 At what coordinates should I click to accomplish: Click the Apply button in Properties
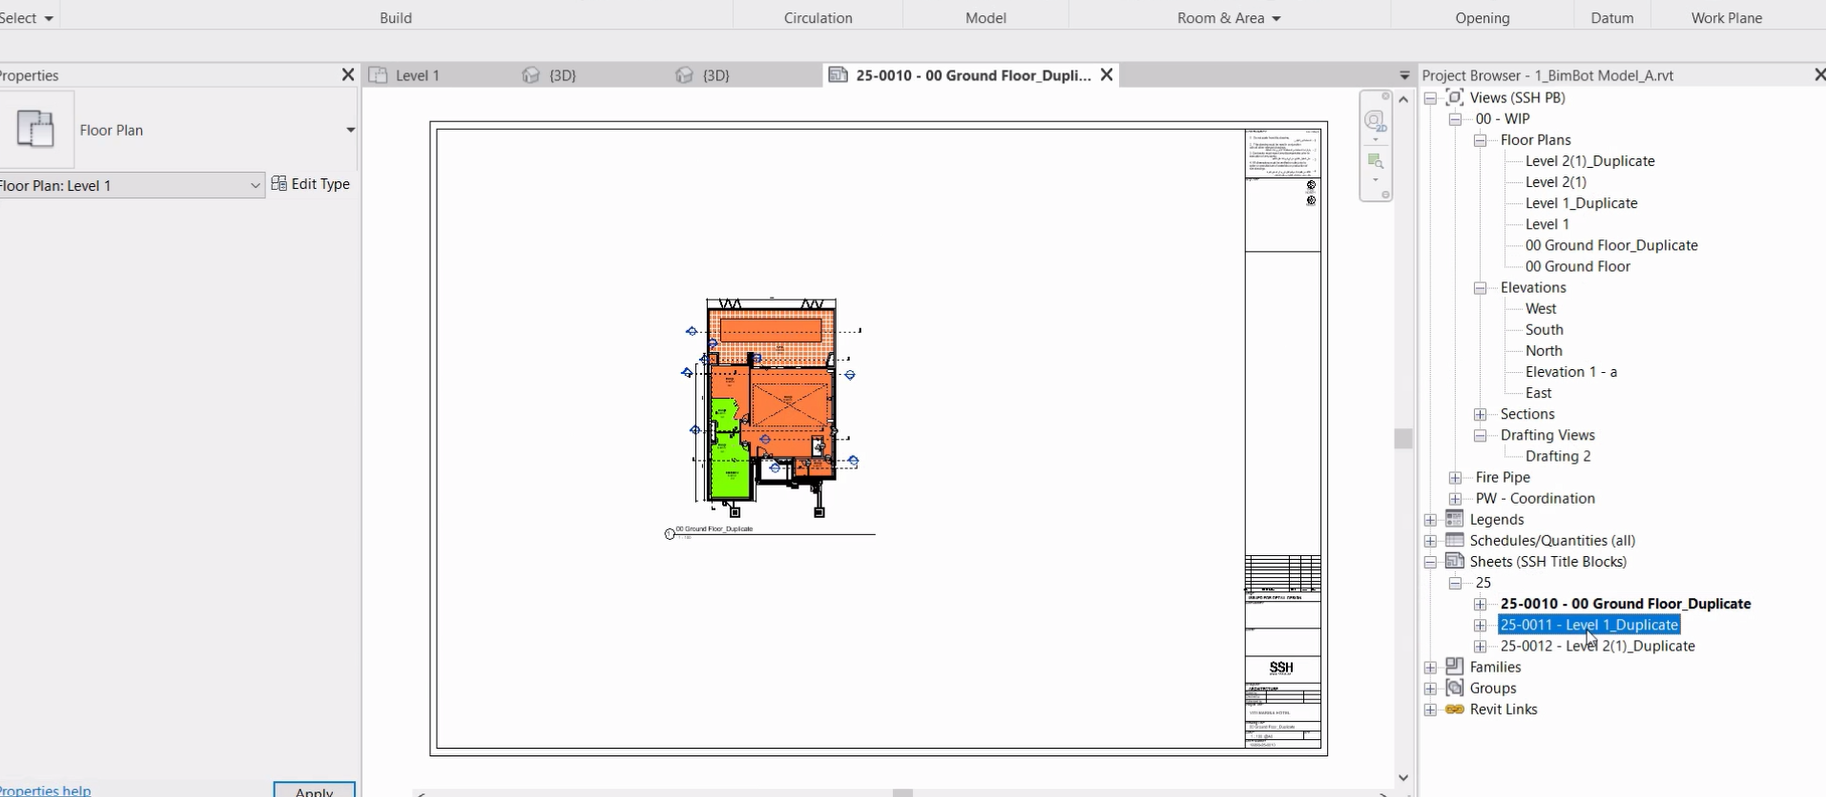[314, 790]
